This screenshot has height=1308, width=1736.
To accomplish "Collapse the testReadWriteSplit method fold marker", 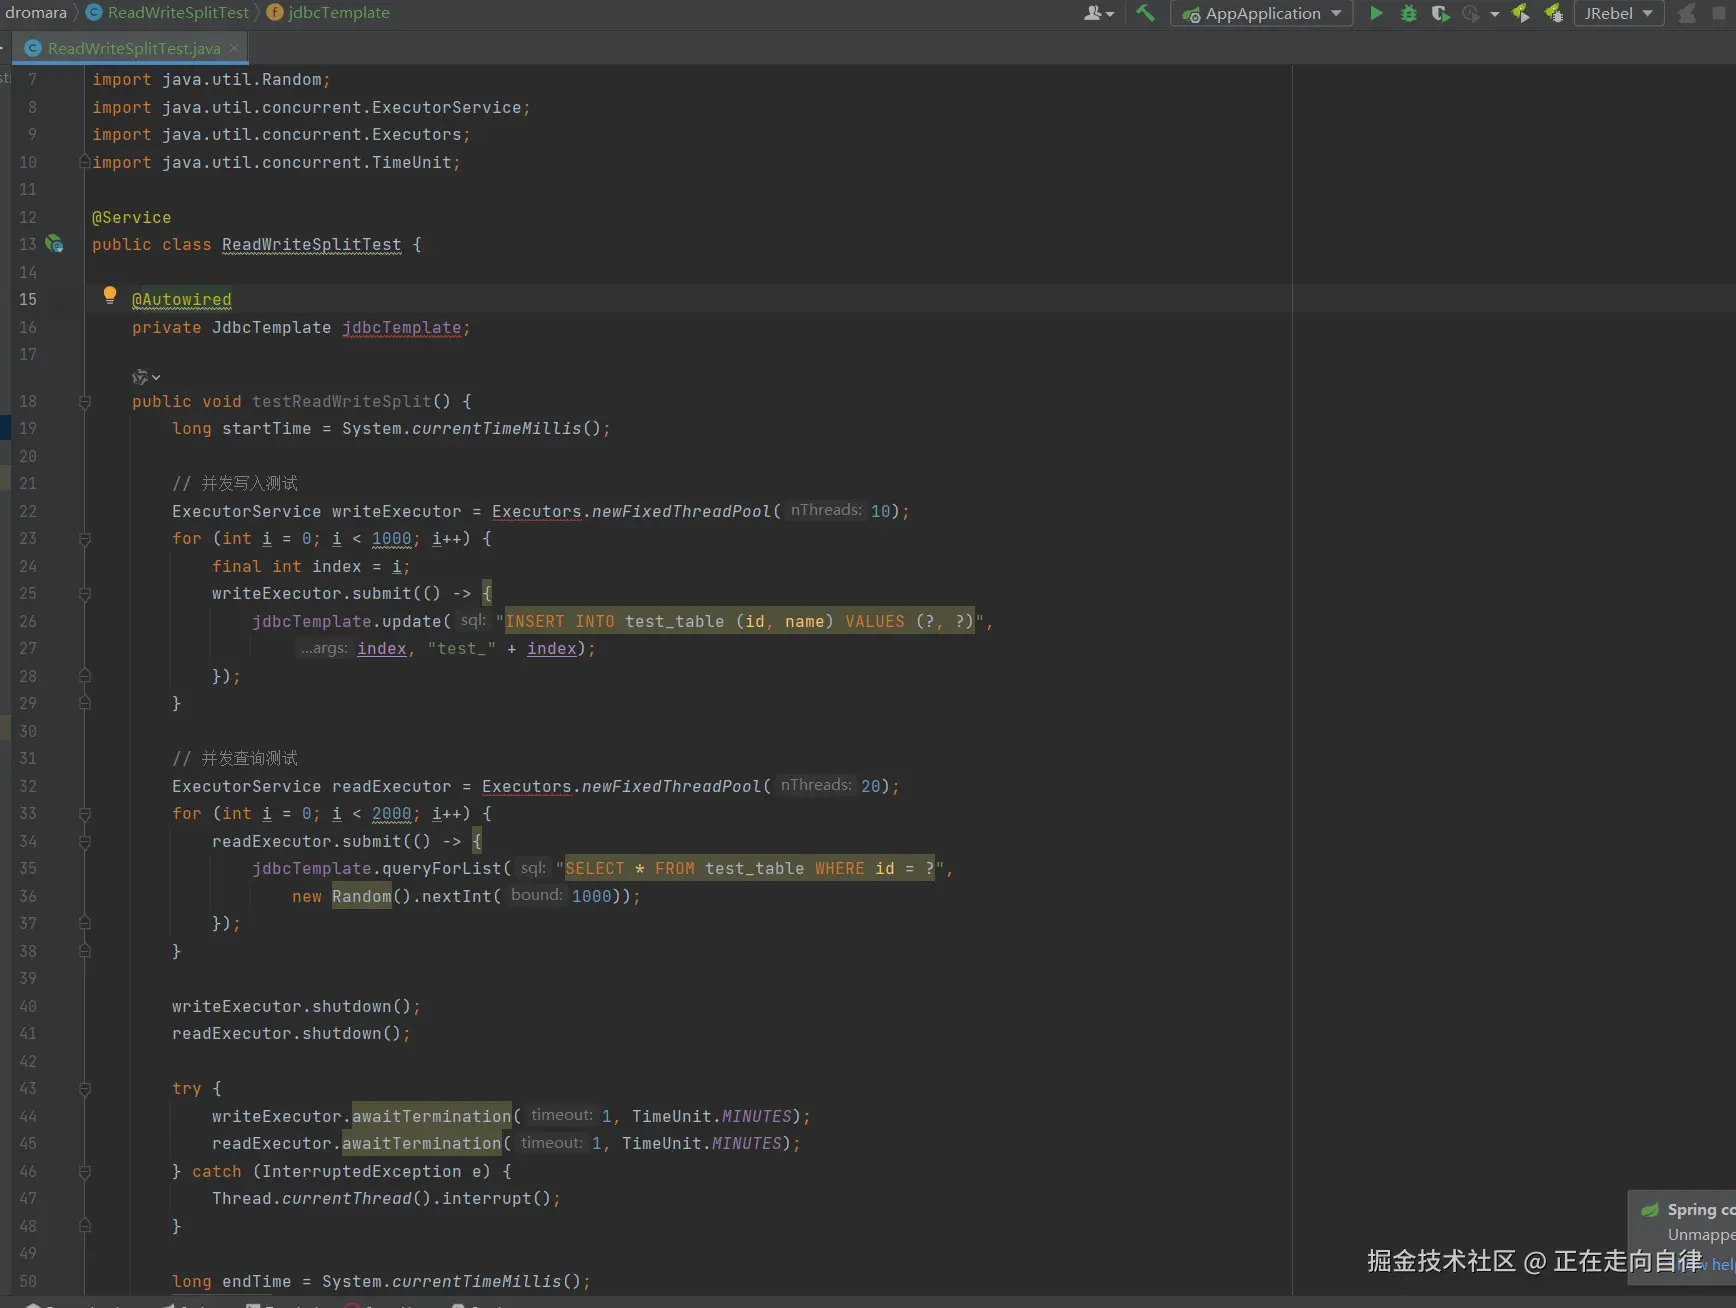I will [85, 402].
